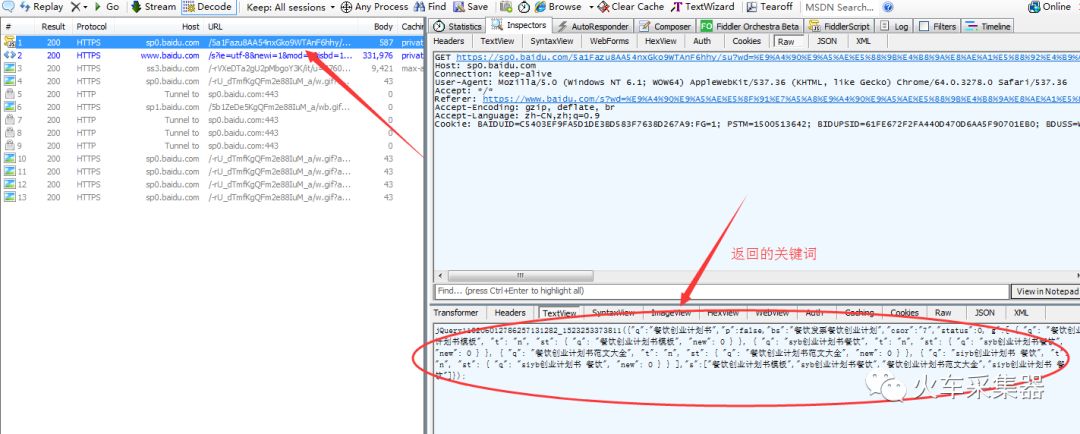Open the Keep: All sessions dropdown
1080x434 pixels.
[x=291, y=7]
